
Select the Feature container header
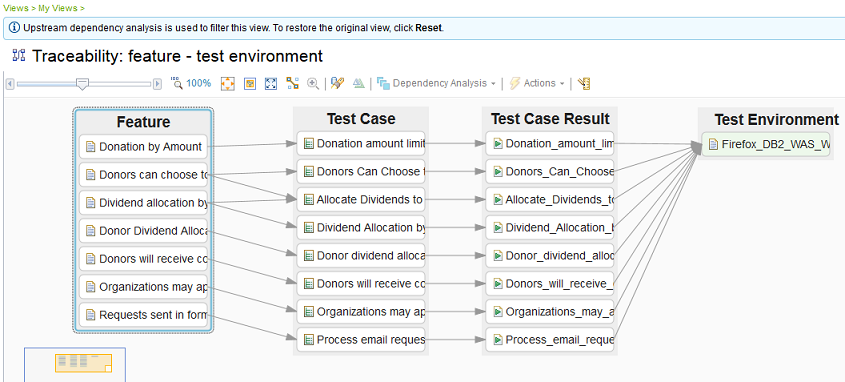click(x=143, y=122)
